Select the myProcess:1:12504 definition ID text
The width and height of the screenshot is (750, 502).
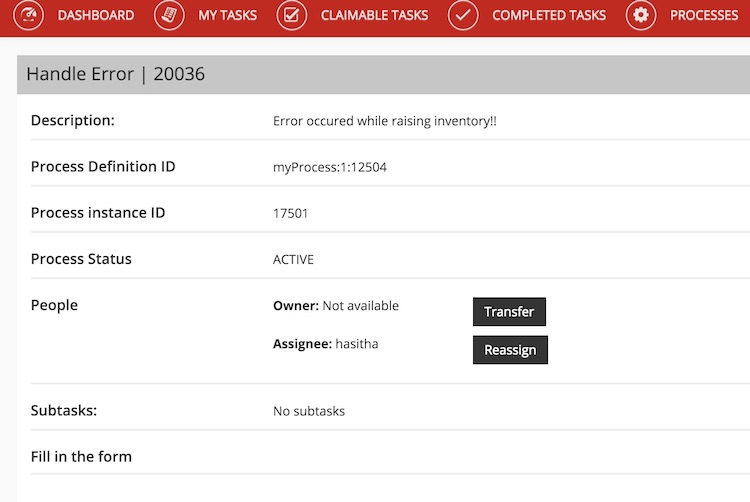pos(330,167)
